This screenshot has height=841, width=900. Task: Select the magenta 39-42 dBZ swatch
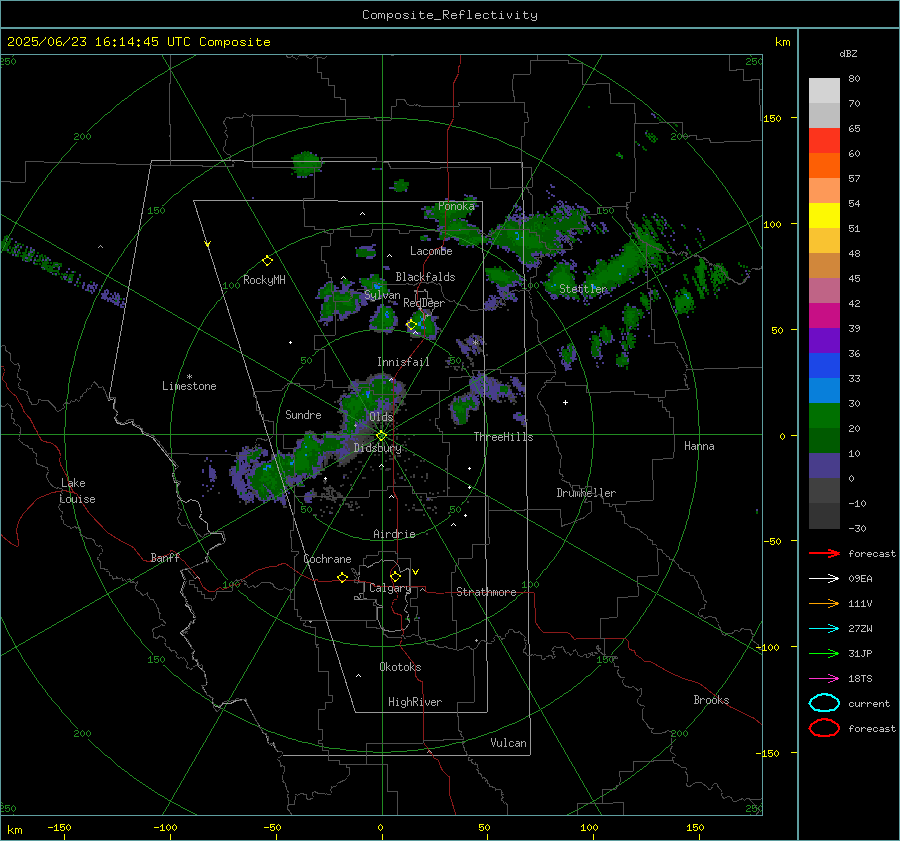pyautogui.click(x=824, y=316)
